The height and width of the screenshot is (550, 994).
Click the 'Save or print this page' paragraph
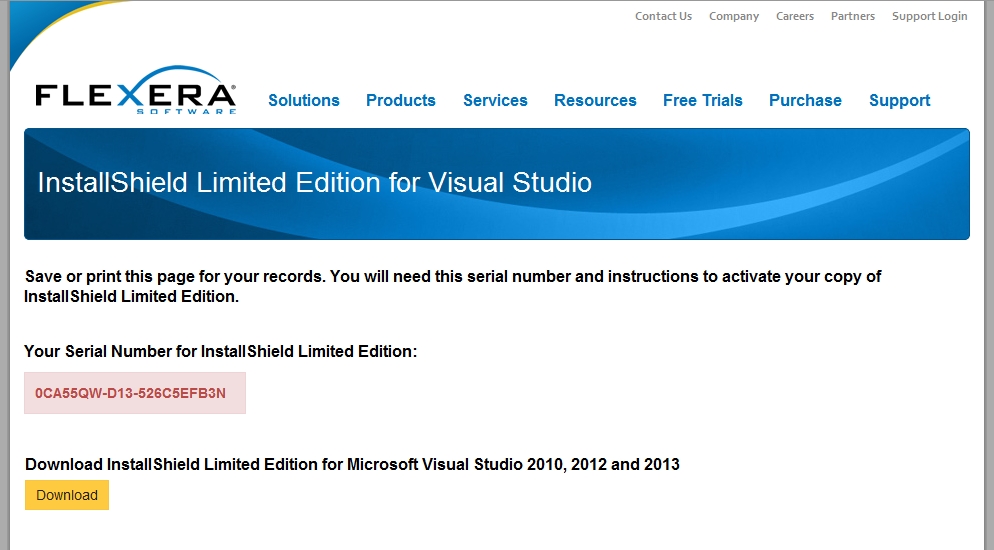(x=453, y=286)
